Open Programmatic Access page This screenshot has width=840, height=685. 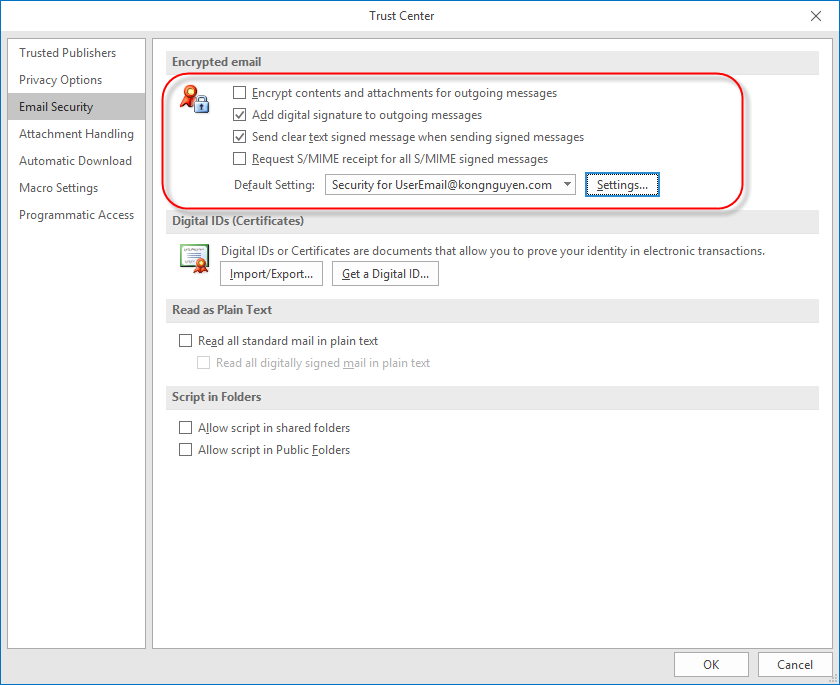click(x=77, y=215)
